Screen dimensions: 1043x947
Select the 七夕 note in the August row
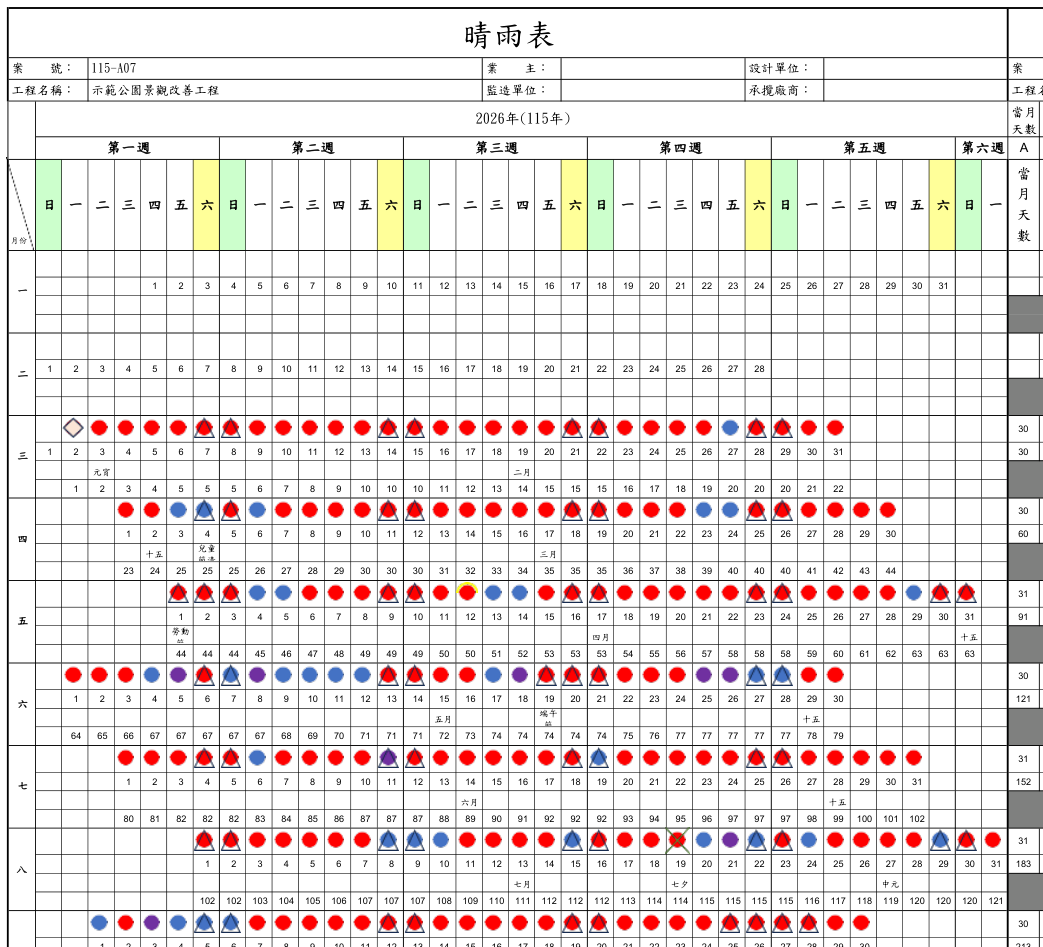point(680,884)
